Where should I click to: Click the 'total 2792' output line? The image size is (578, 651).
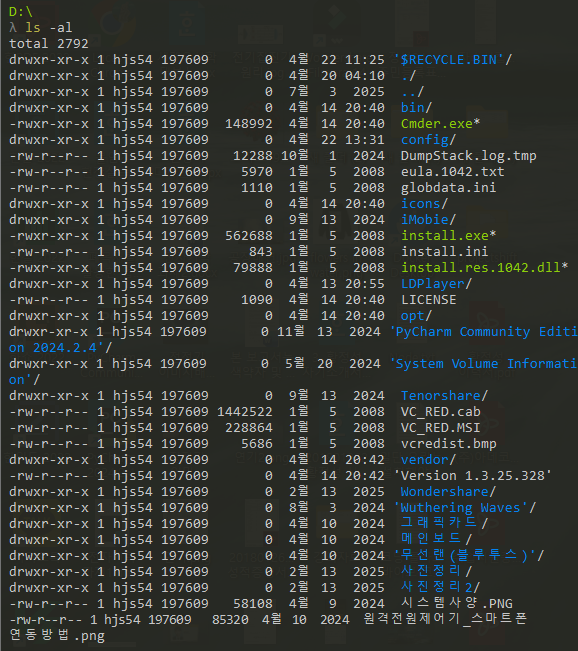point(49,44)
